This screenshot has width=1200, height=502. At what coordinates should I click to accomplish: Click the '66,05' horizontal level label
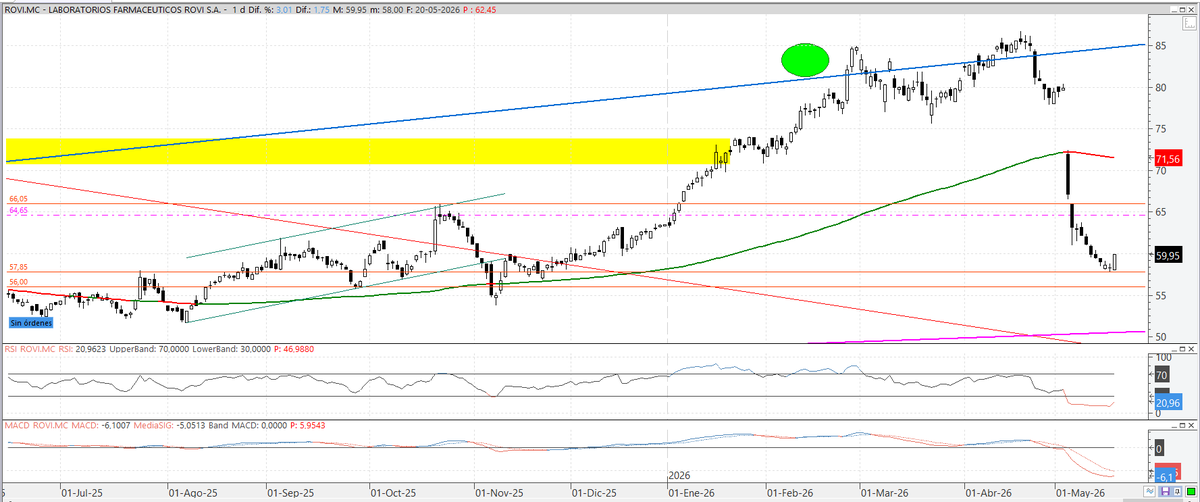click(x=18, y=199)
